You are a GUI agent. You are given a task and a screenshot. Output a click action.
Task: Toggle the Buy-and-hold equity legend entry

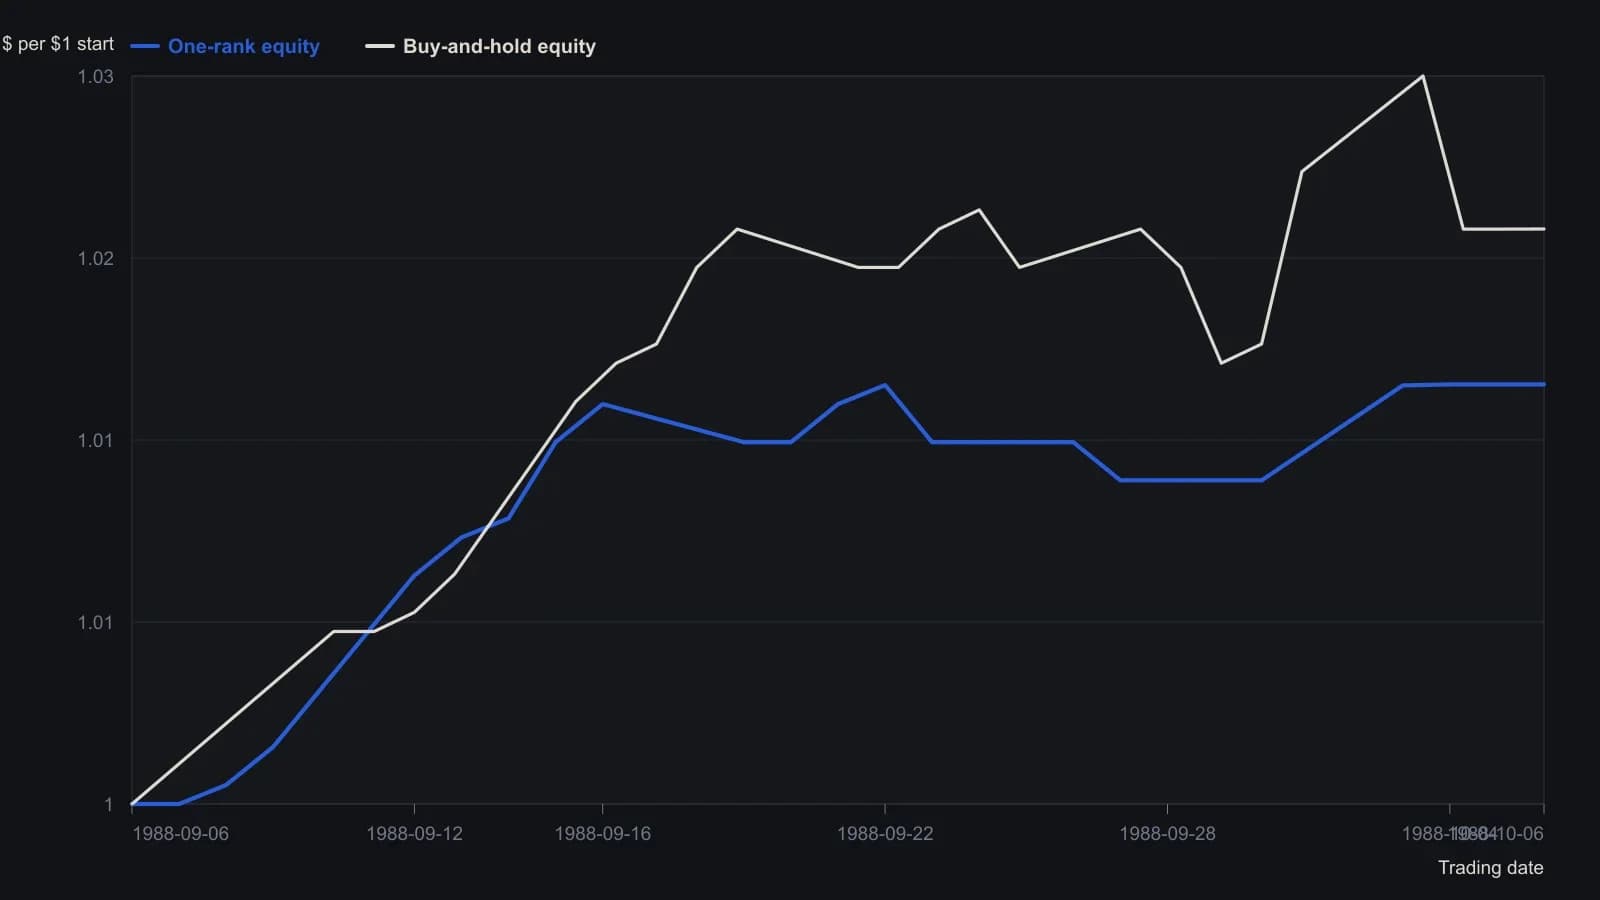481,46
